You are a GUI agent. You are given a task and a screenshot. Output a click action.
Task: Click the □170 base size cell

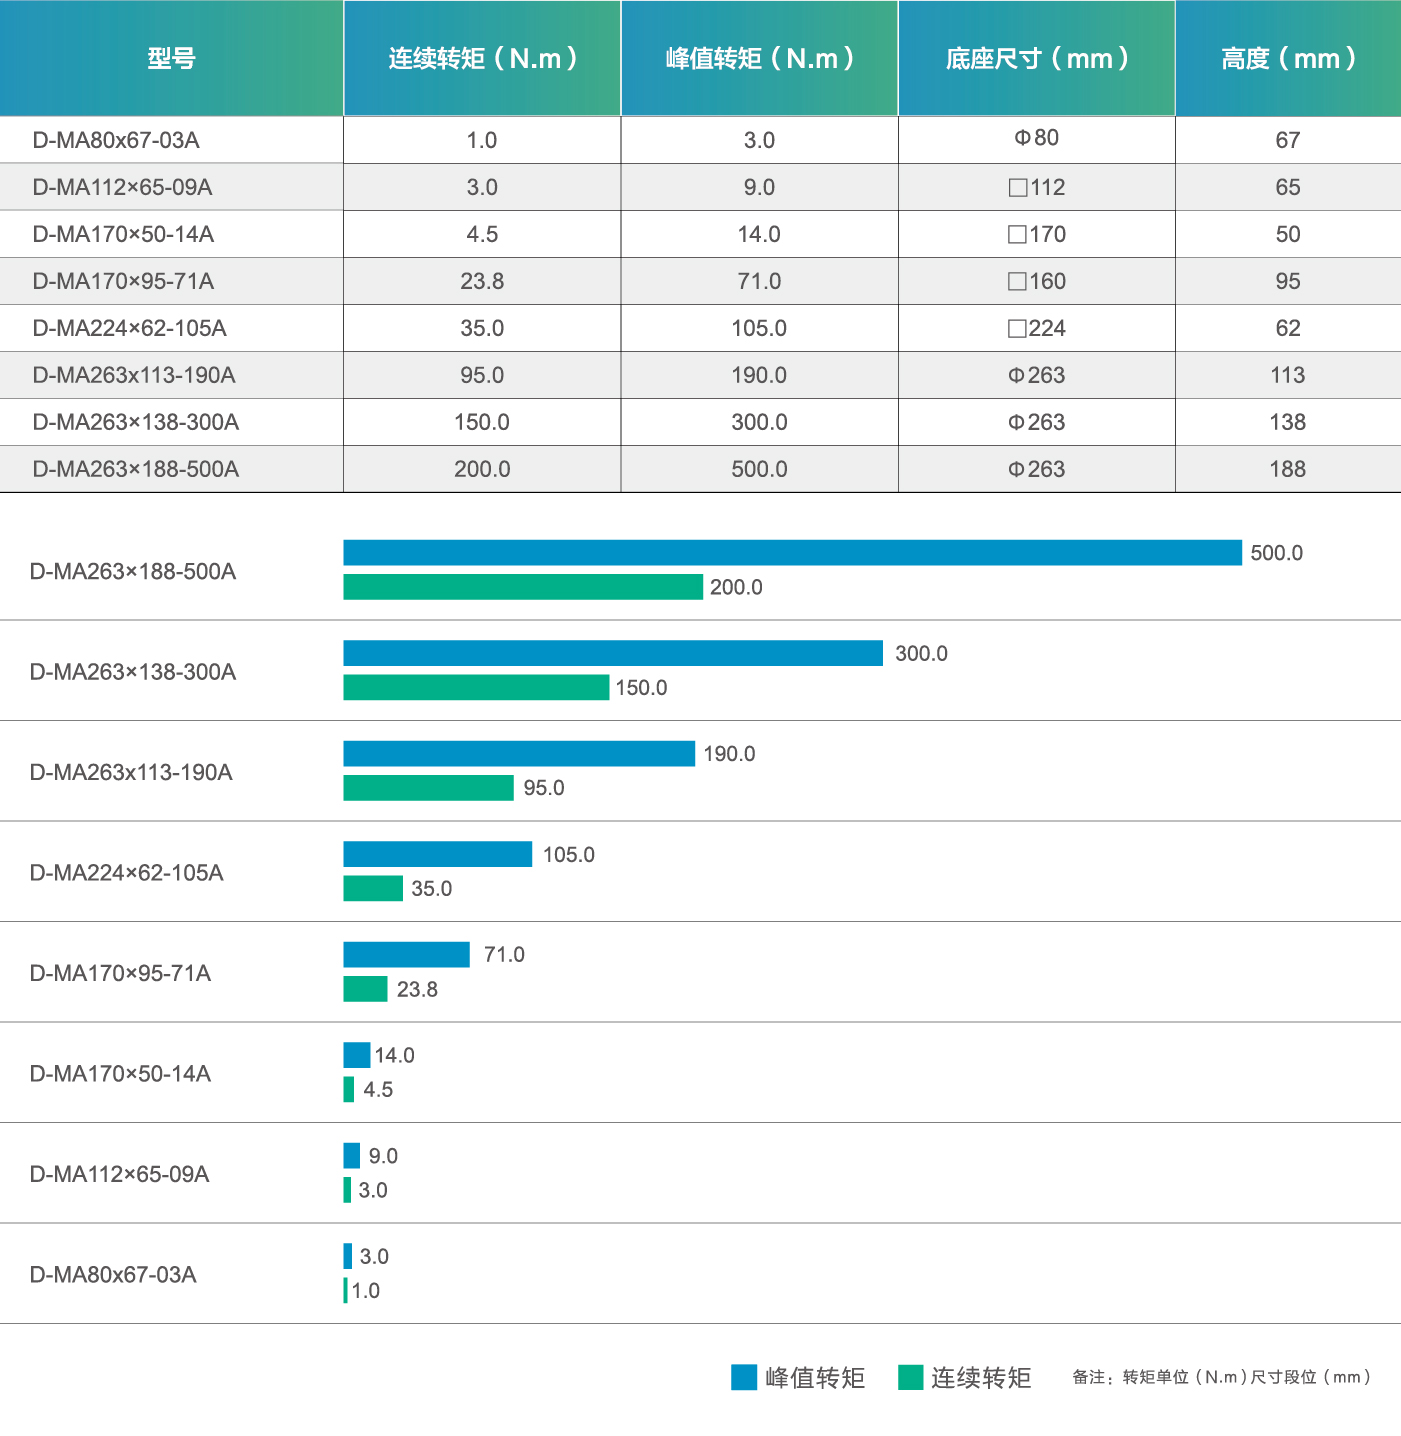(x=1036, y=234)
